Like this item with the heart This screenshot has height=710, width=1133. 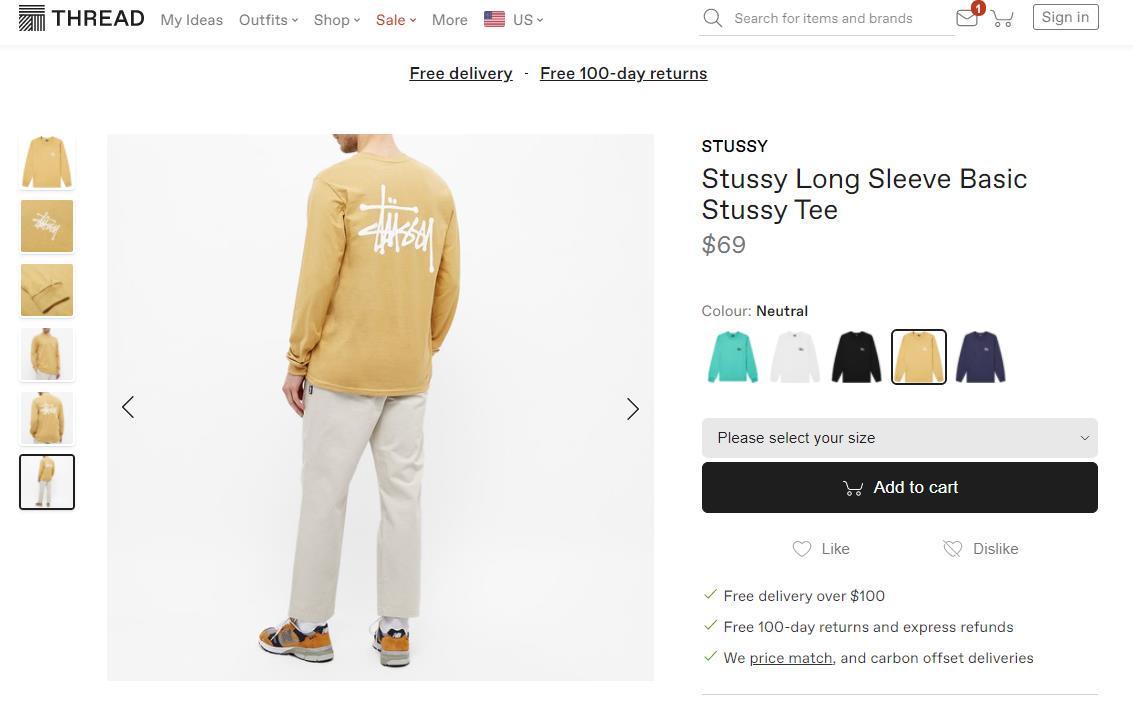pyautogui.click(x=802, y=548)
